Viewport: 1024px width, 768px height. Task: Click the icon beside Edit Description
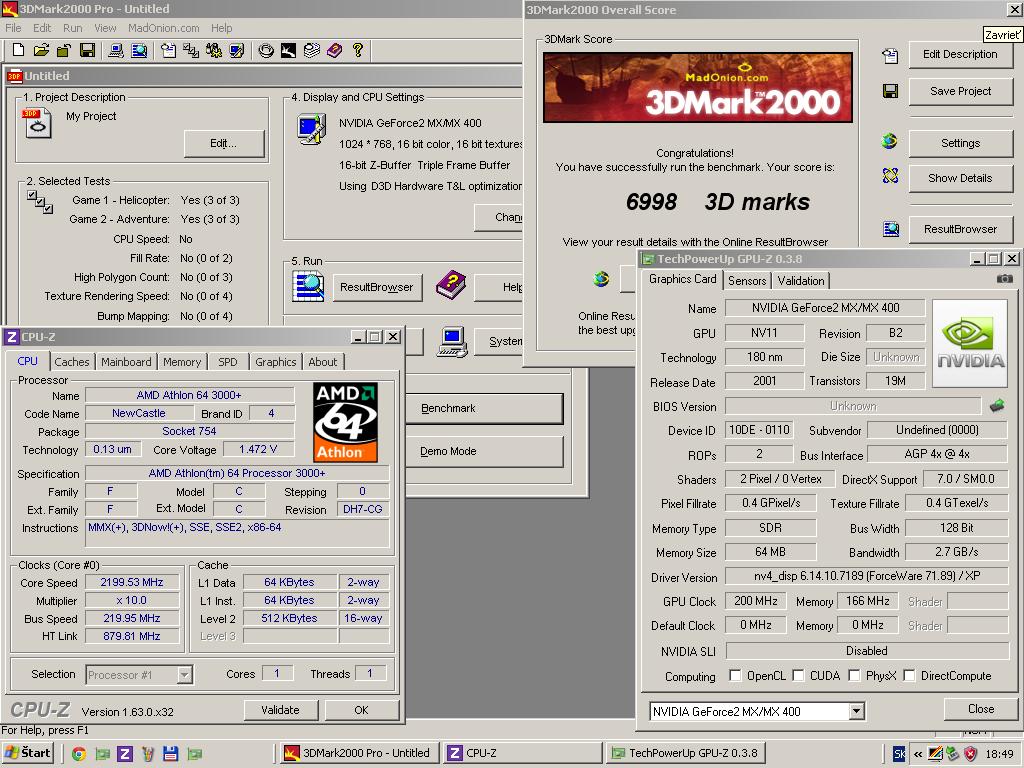coord(890,56)
